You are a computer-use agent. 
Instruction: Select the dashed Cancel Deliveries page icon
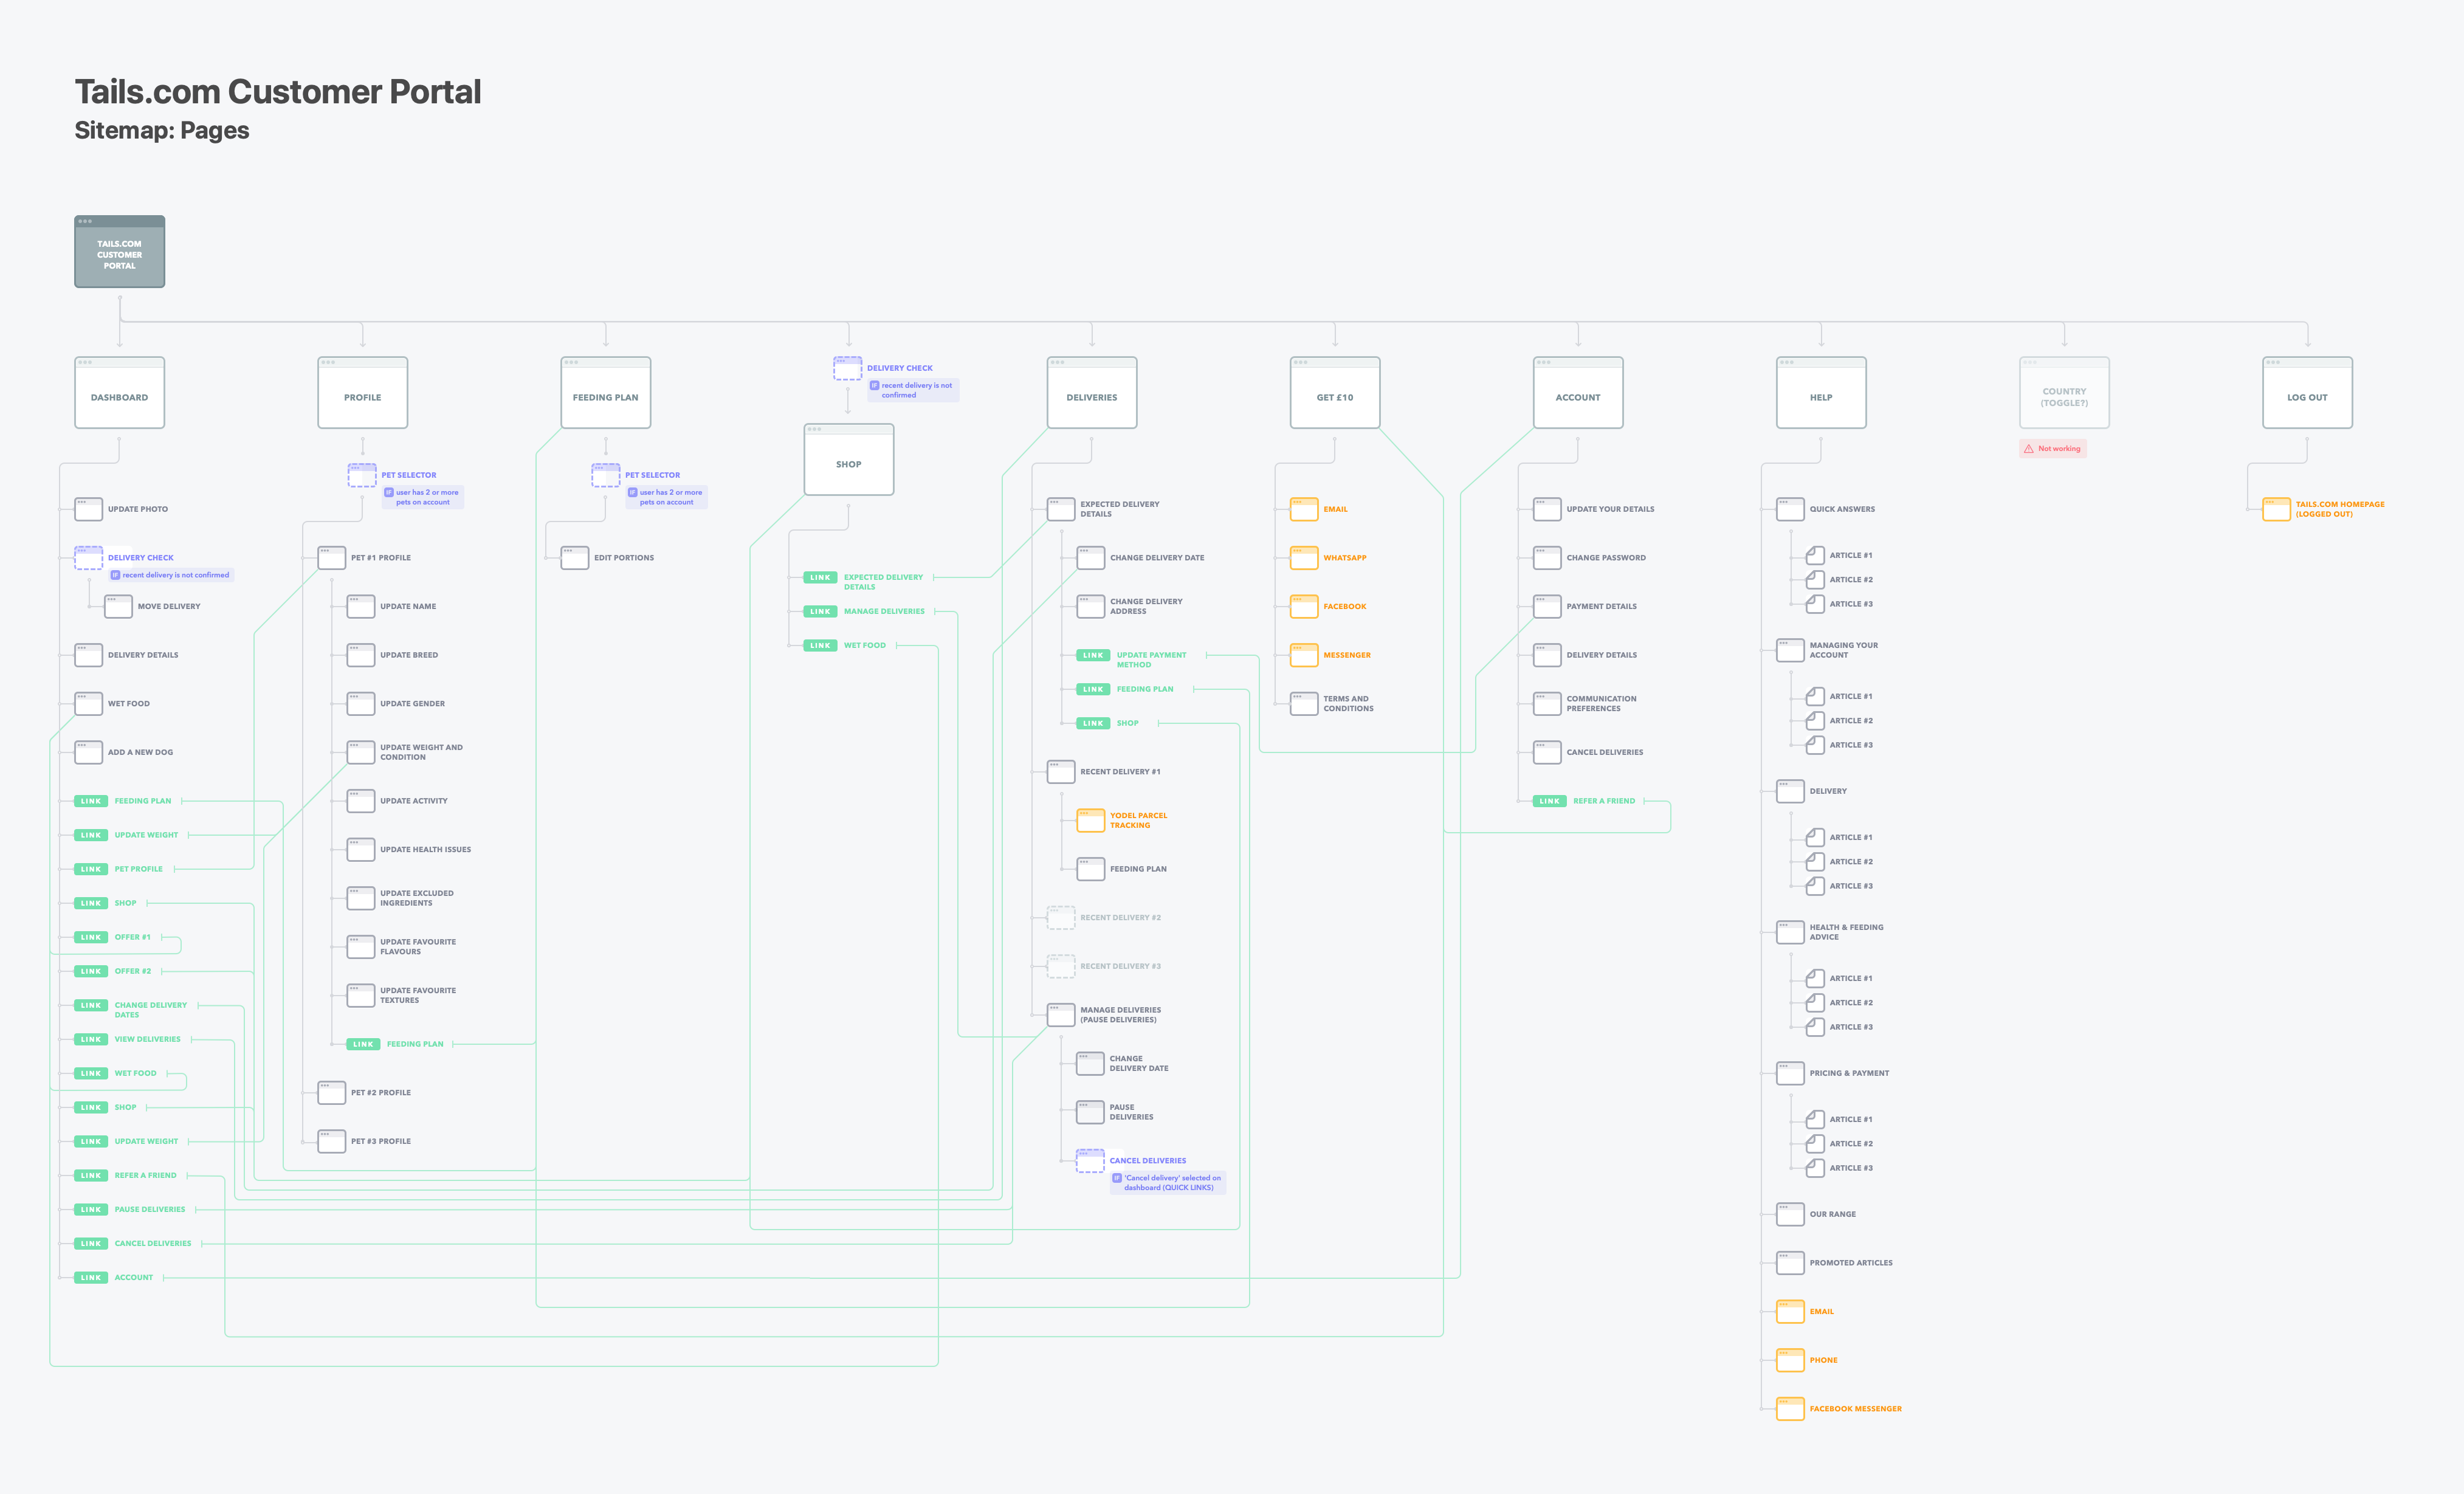coord(1090,1161)
